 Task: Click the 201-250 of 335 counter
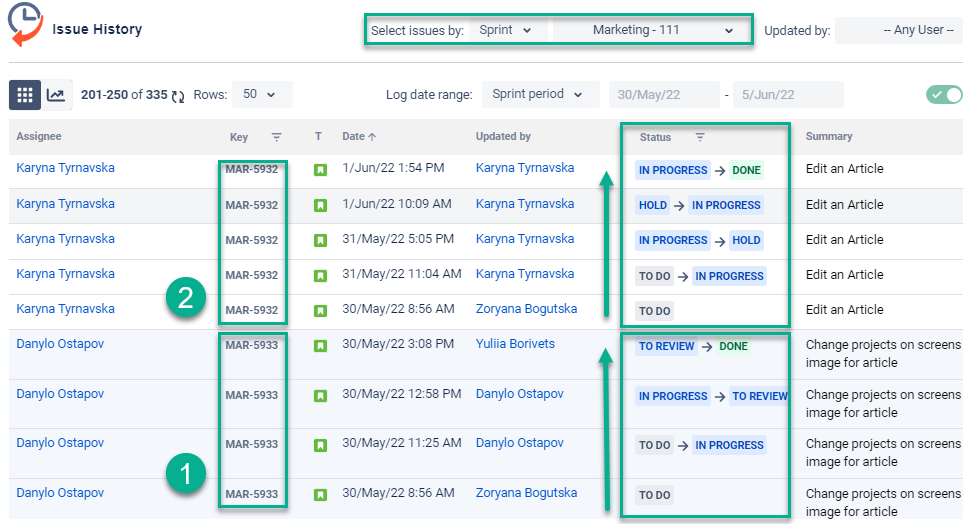(x=124, y=95)
